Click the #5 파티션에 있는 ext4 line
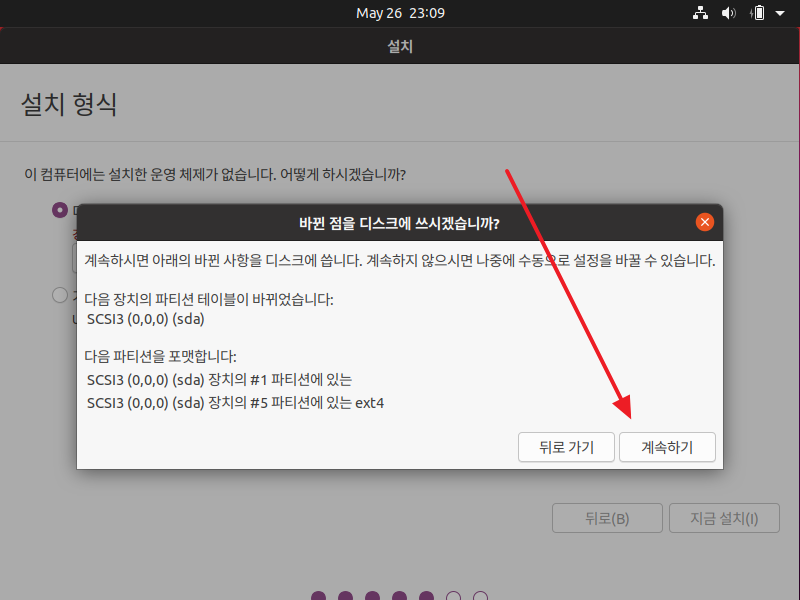The height and width of the screenshot is (600, 800). [x=235, y=403]
